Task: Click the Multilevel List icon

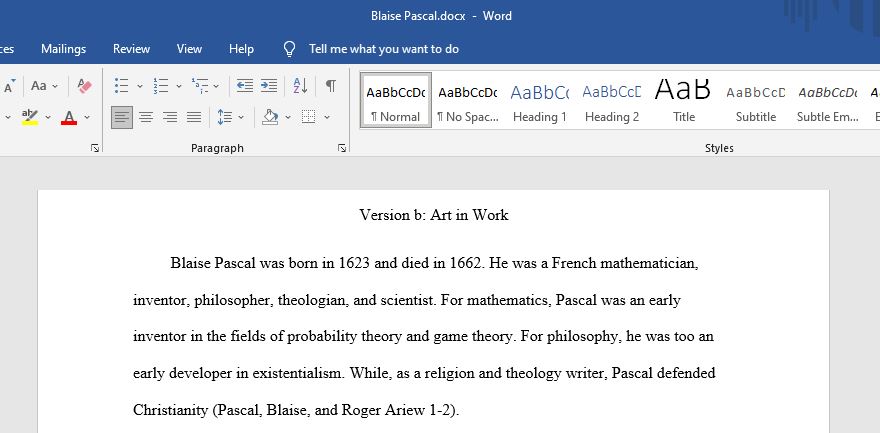Action: [x=200, y=86]
